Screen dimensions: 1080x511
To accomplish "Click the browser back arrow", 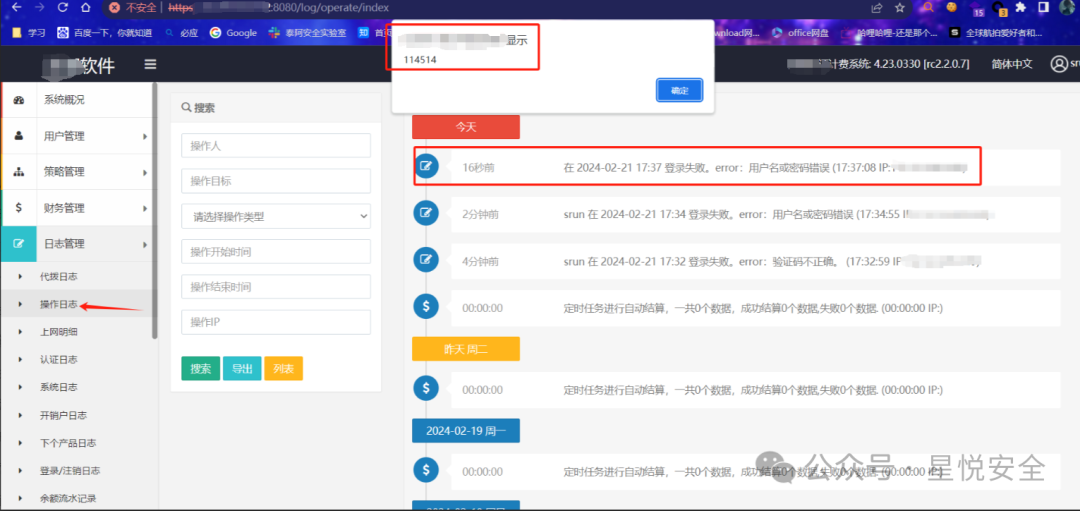I will pyautogui.click(x=17, y=8).
